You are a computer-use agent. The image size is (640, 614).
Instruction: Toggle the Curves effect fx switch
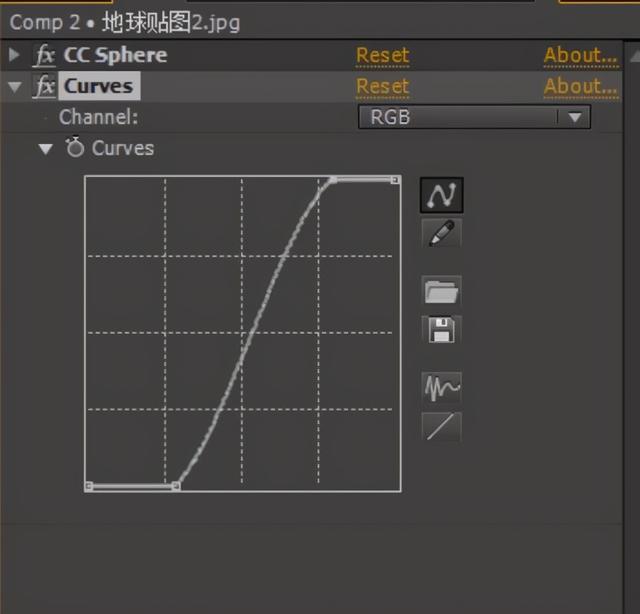[44, 86]
